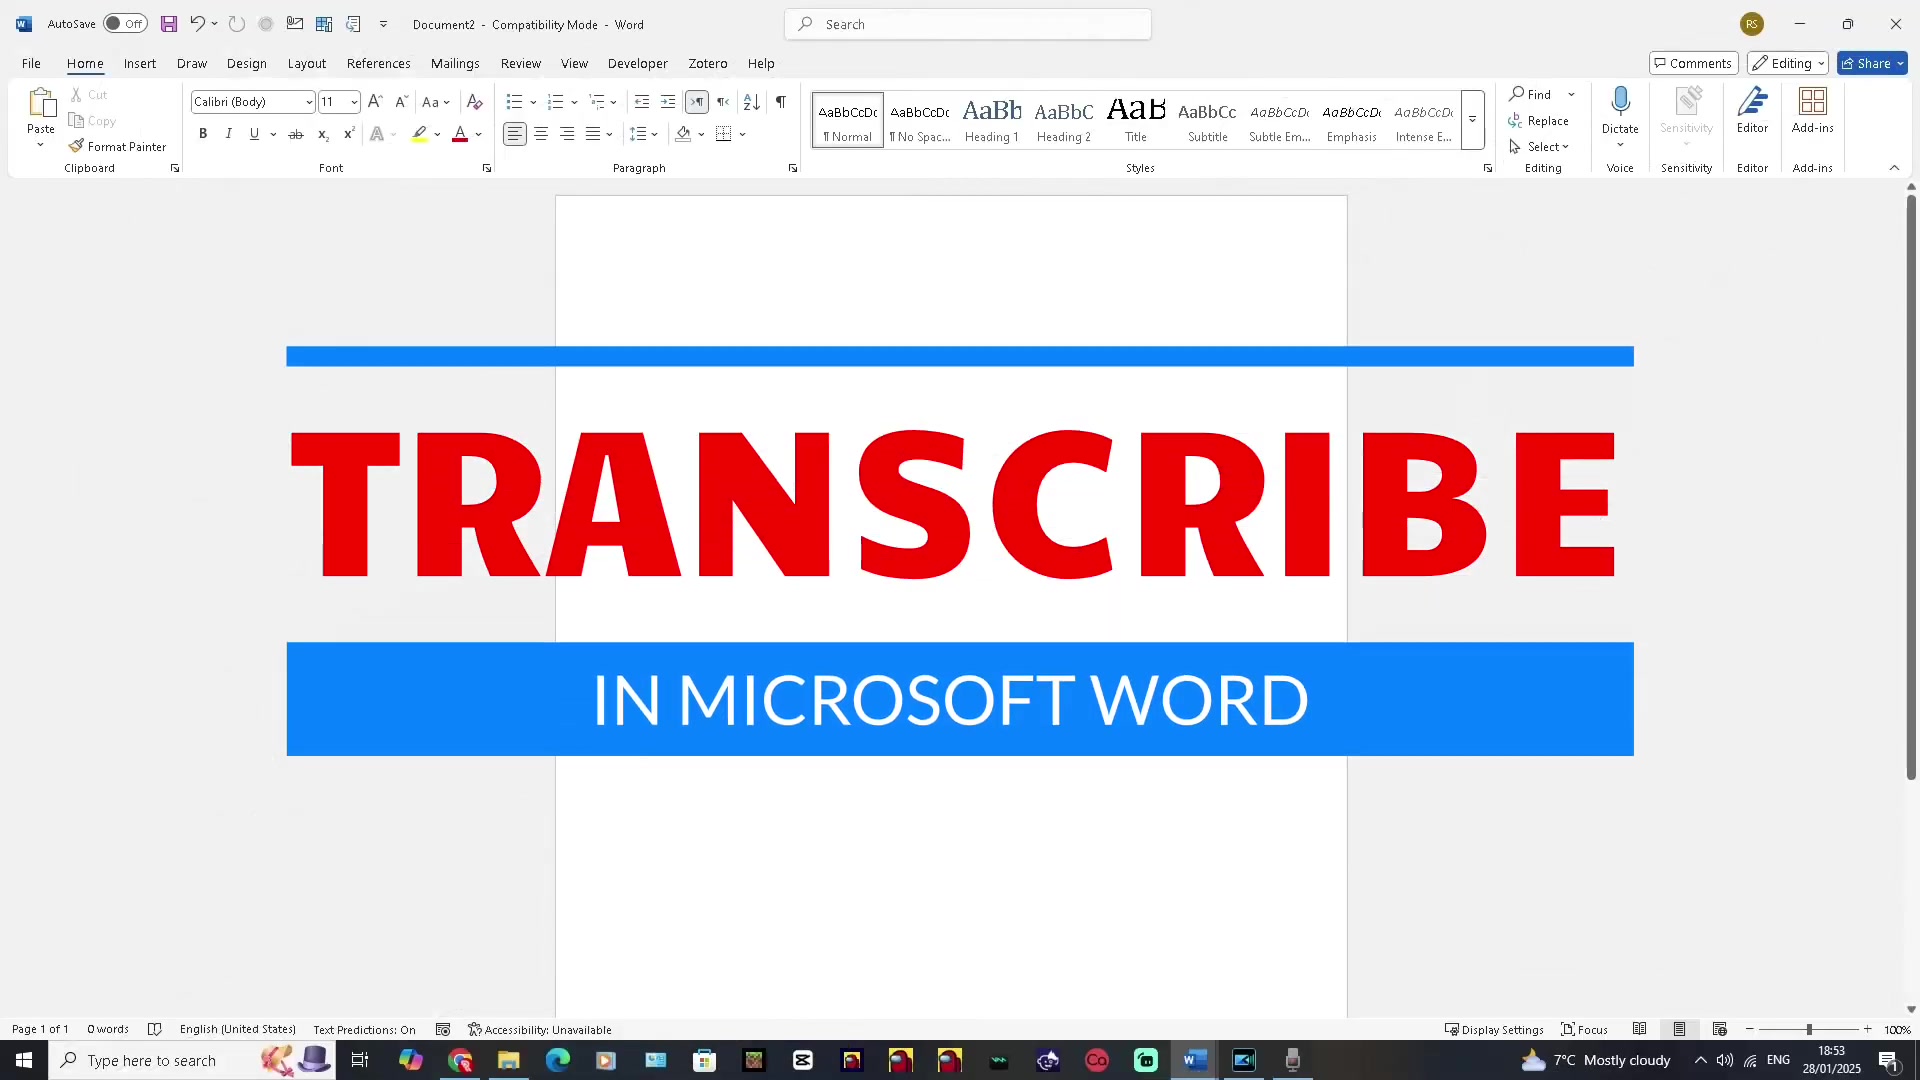Apply strikethrough formatting
Image resolution: width=1920 pixels, height=1080 pixels.
pos(295,133)
